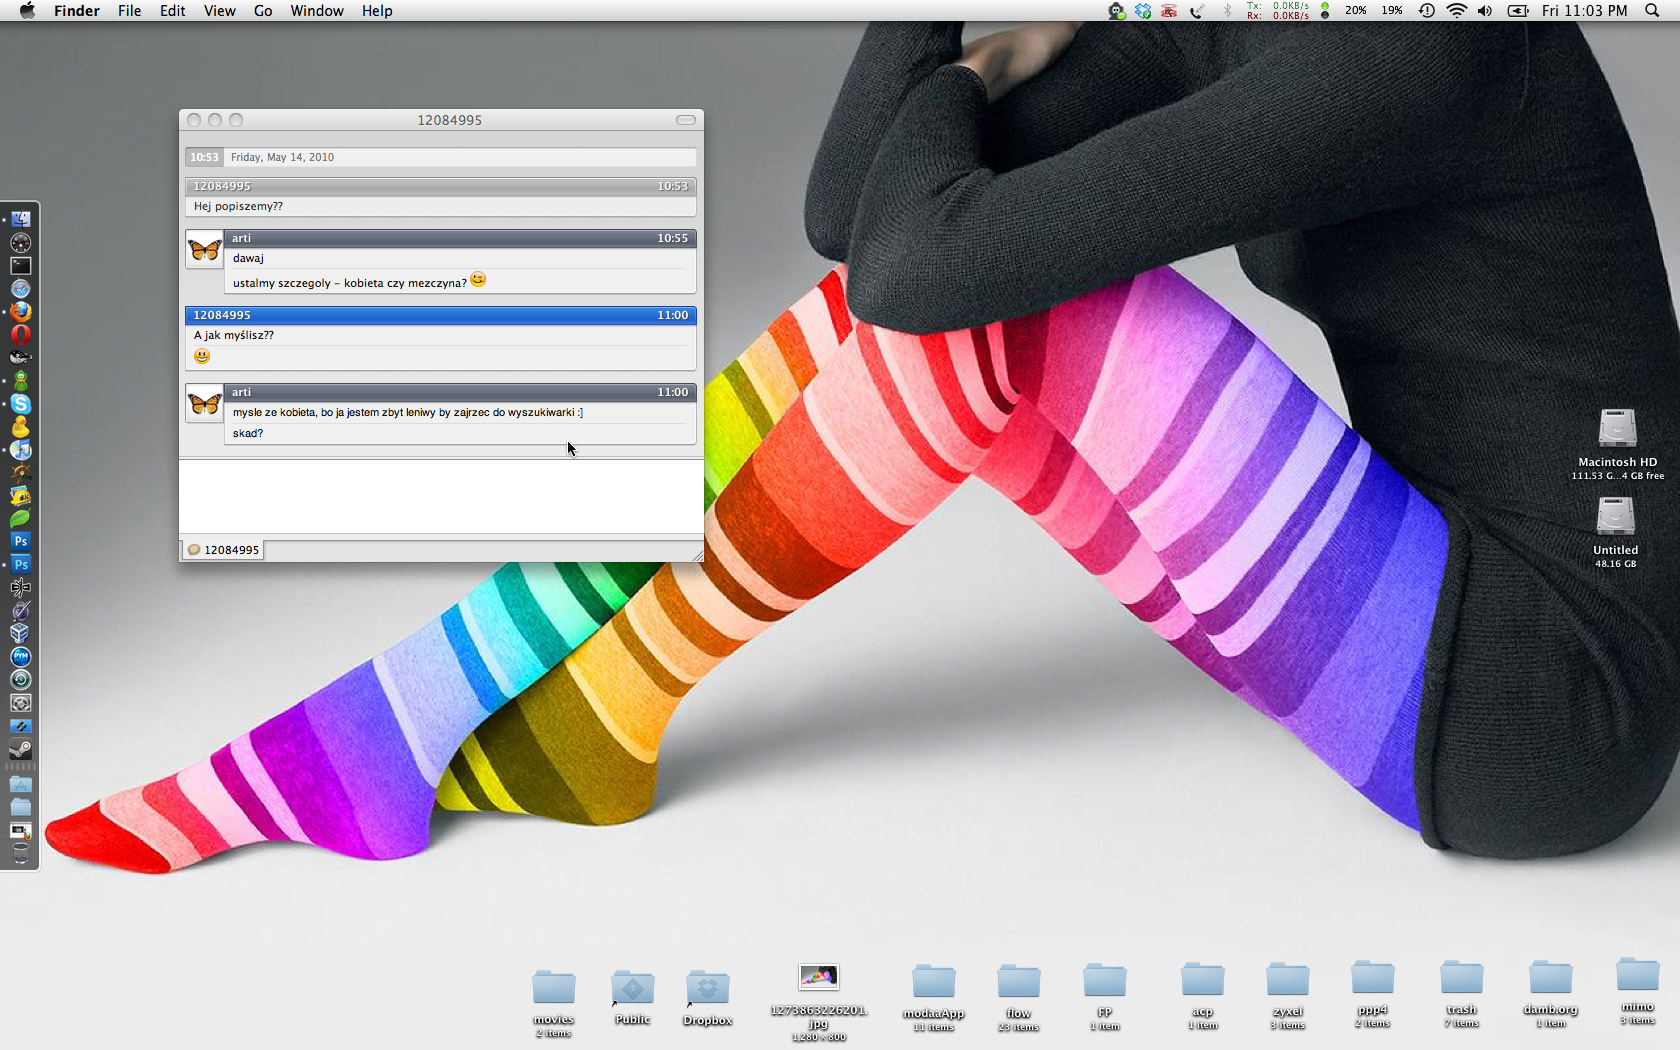The height and width of the screenshot is (1050, 1680).
Task: Launch Terminal from the dock
Action: pyautogui.click(x=20, y=266)
